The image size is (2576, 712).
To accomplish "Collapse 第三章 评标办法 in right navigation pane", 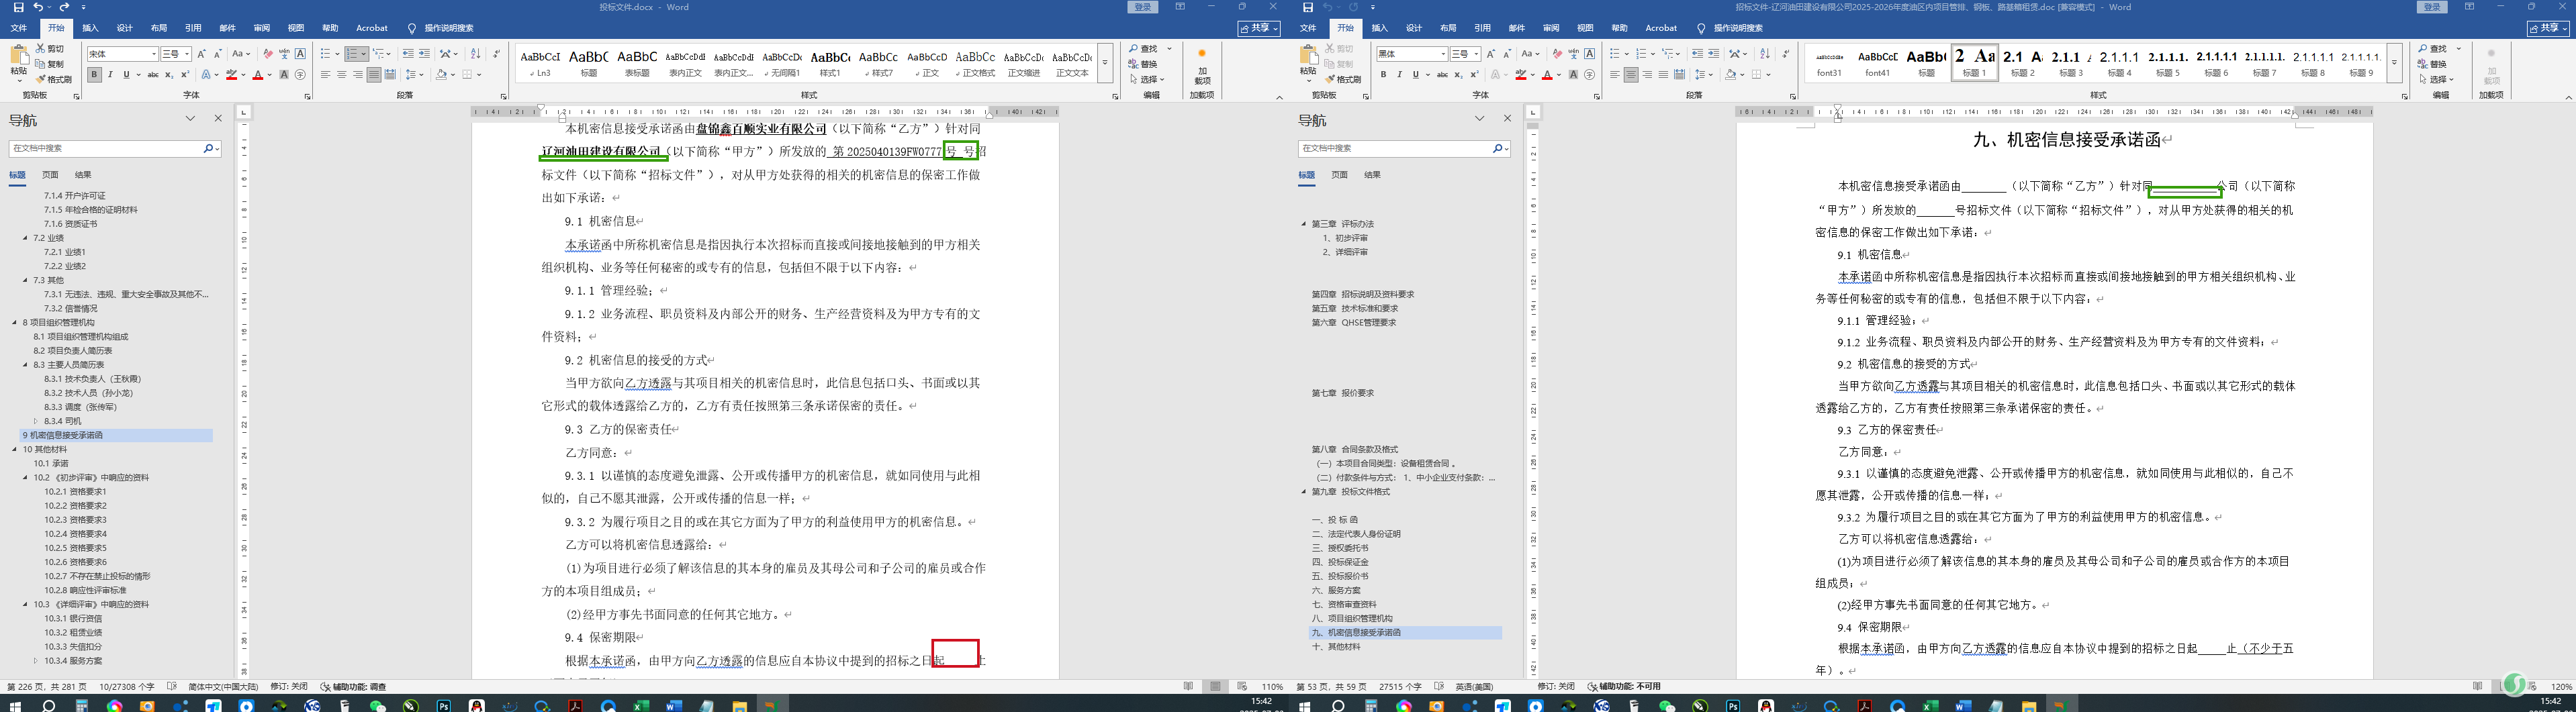I will [1304, 224].
